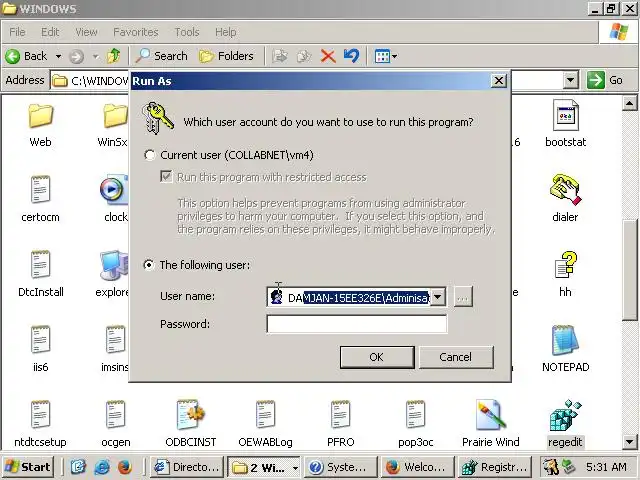The height and width of the screenshot is (480, 640).
Task: Click the Show Desktop Quick Launch icon
Action: pyautogui.click(x=78, y=467)
